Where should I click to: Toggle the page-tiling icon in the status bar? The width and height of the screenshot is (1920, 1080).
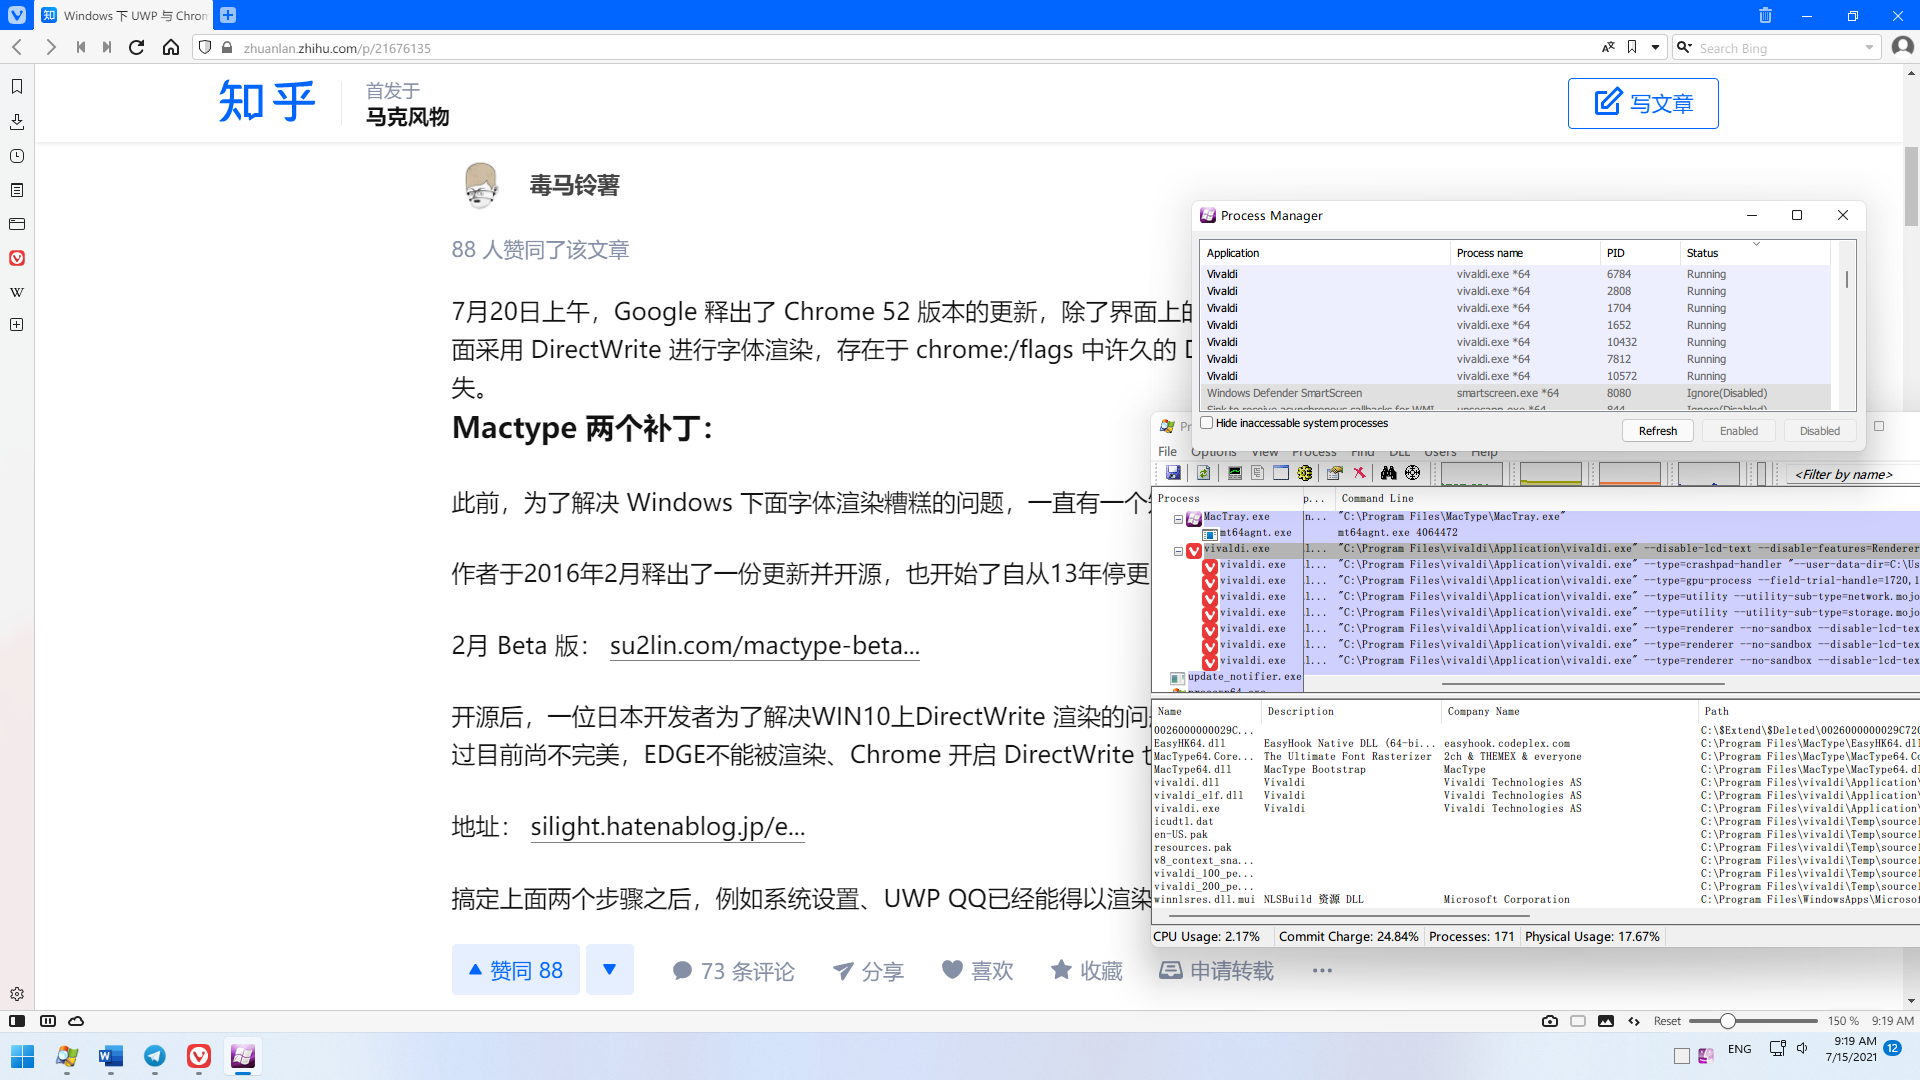point(48,1021)
